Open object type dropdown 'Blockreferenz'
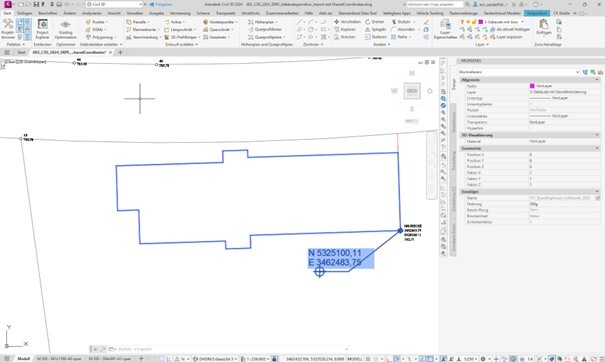 point(519,72)
